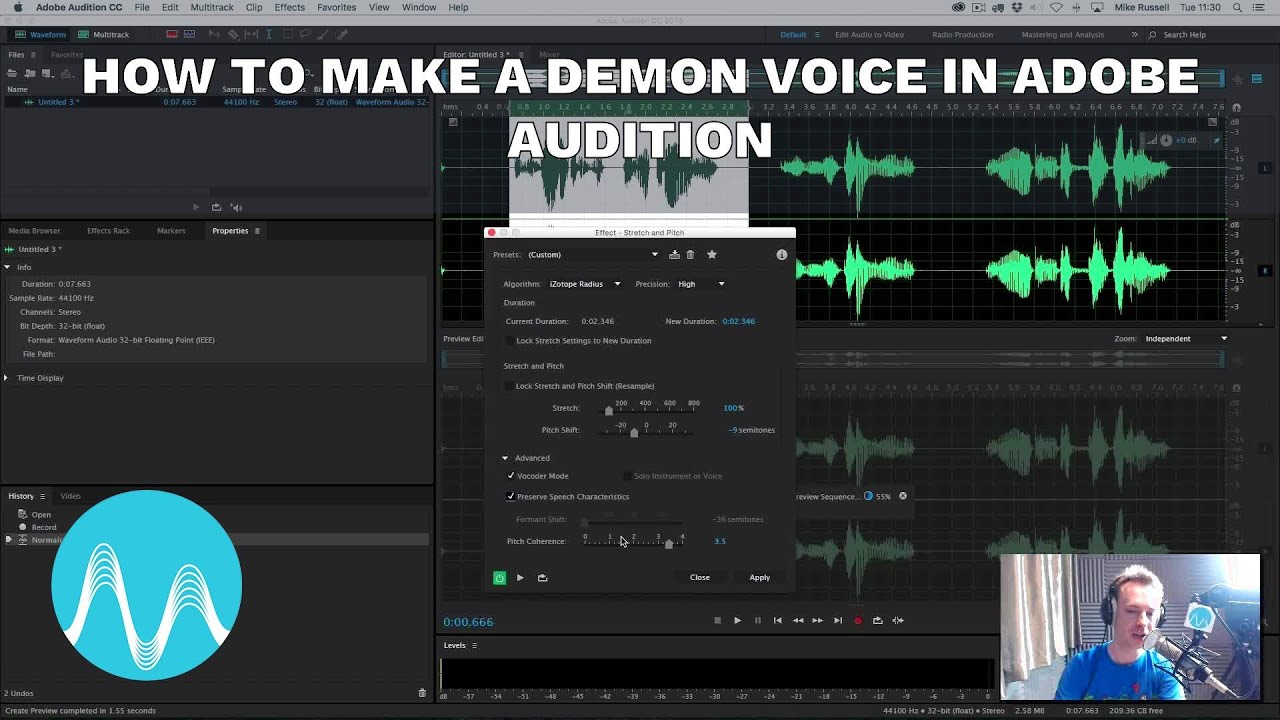Screen dimensions: 1280x720
Task: Pause playback in transport controls
Action: click(757, 620)
